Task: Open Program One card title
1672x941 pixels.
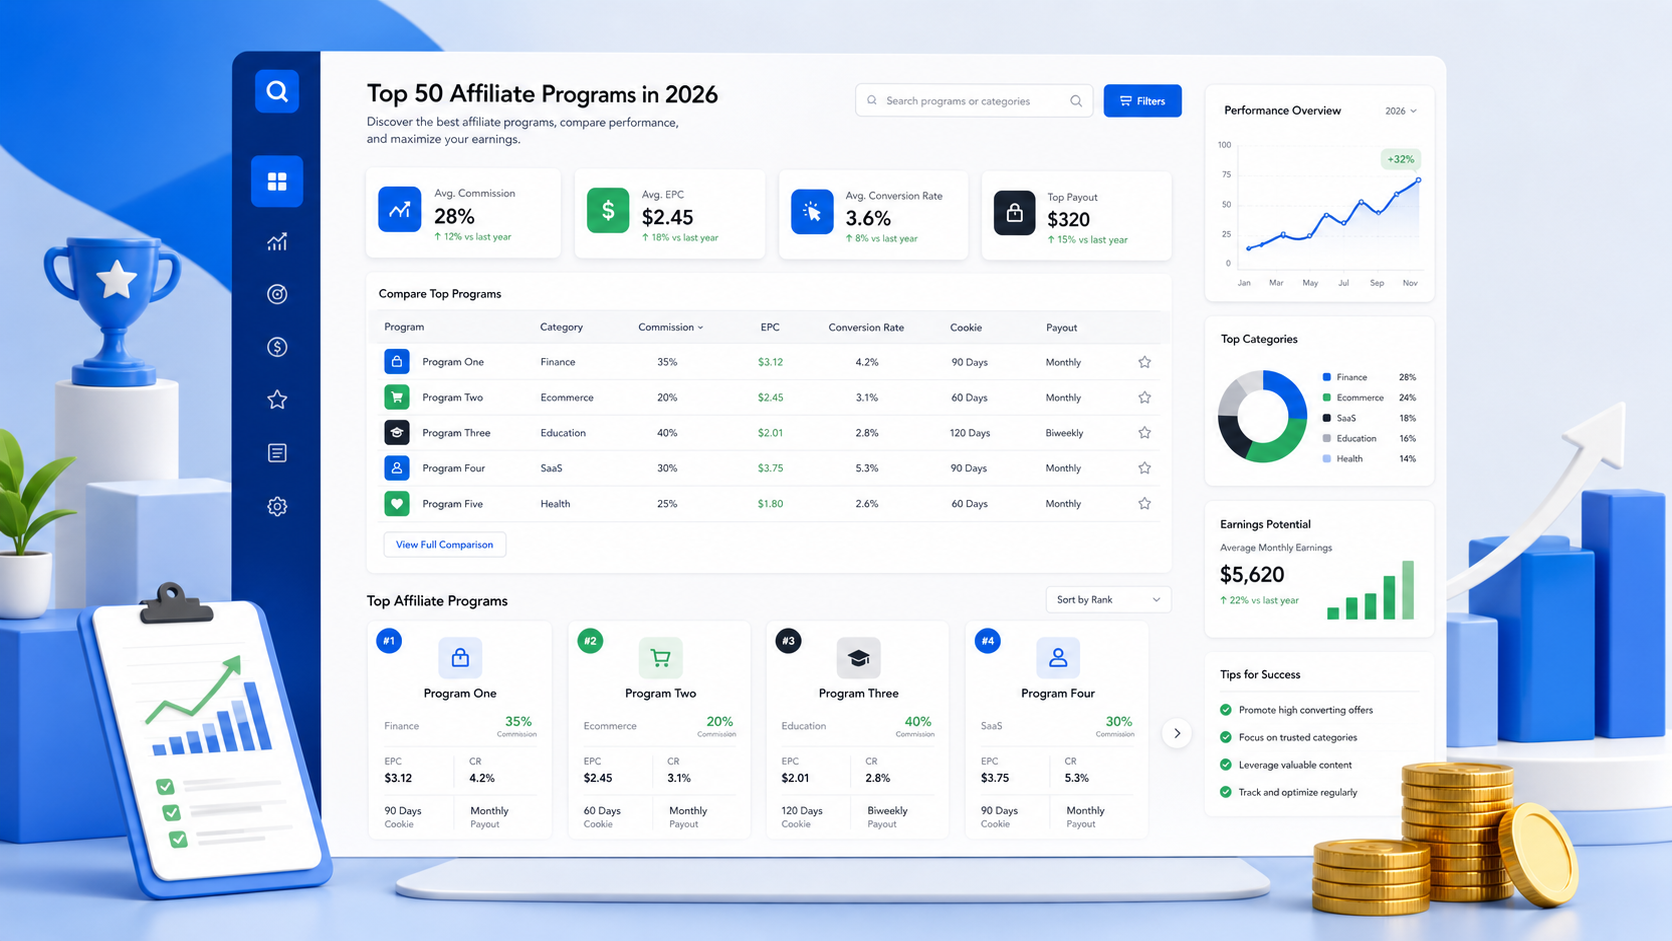Action: pos(460,693)
